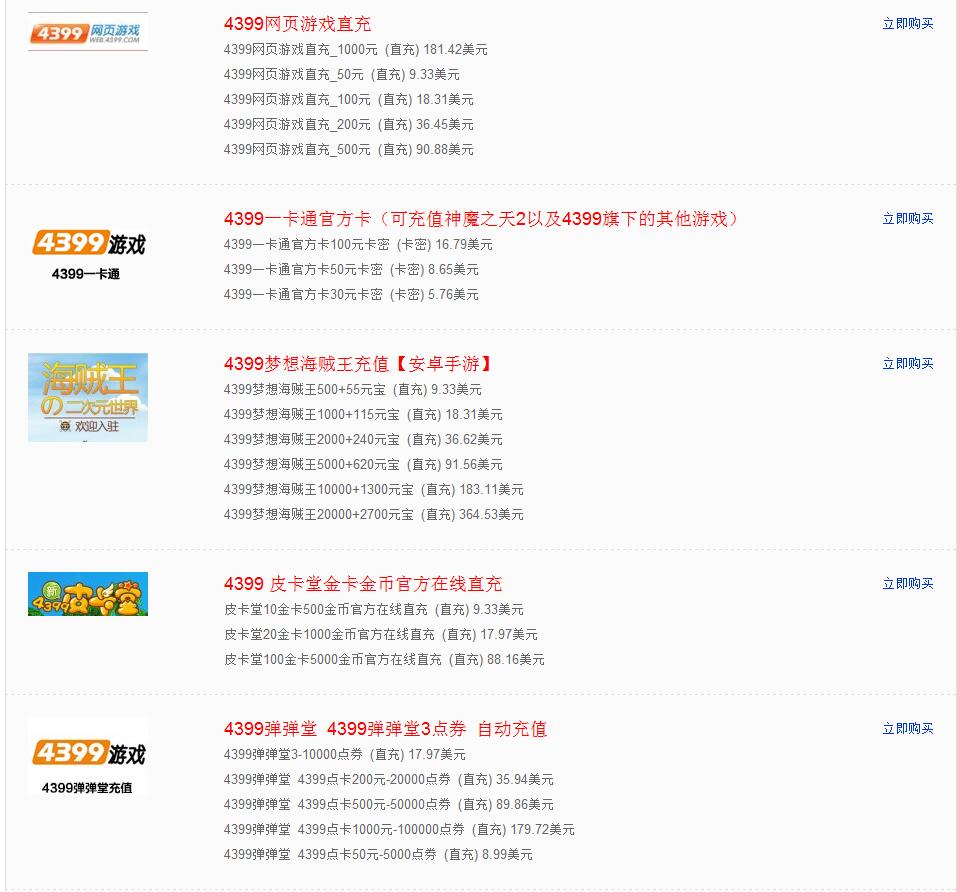Select 4399一卡通官方卡100元卡密 option
Image resolution: width=957 pixels, height=892 pixels.
(x=358, y=245)
